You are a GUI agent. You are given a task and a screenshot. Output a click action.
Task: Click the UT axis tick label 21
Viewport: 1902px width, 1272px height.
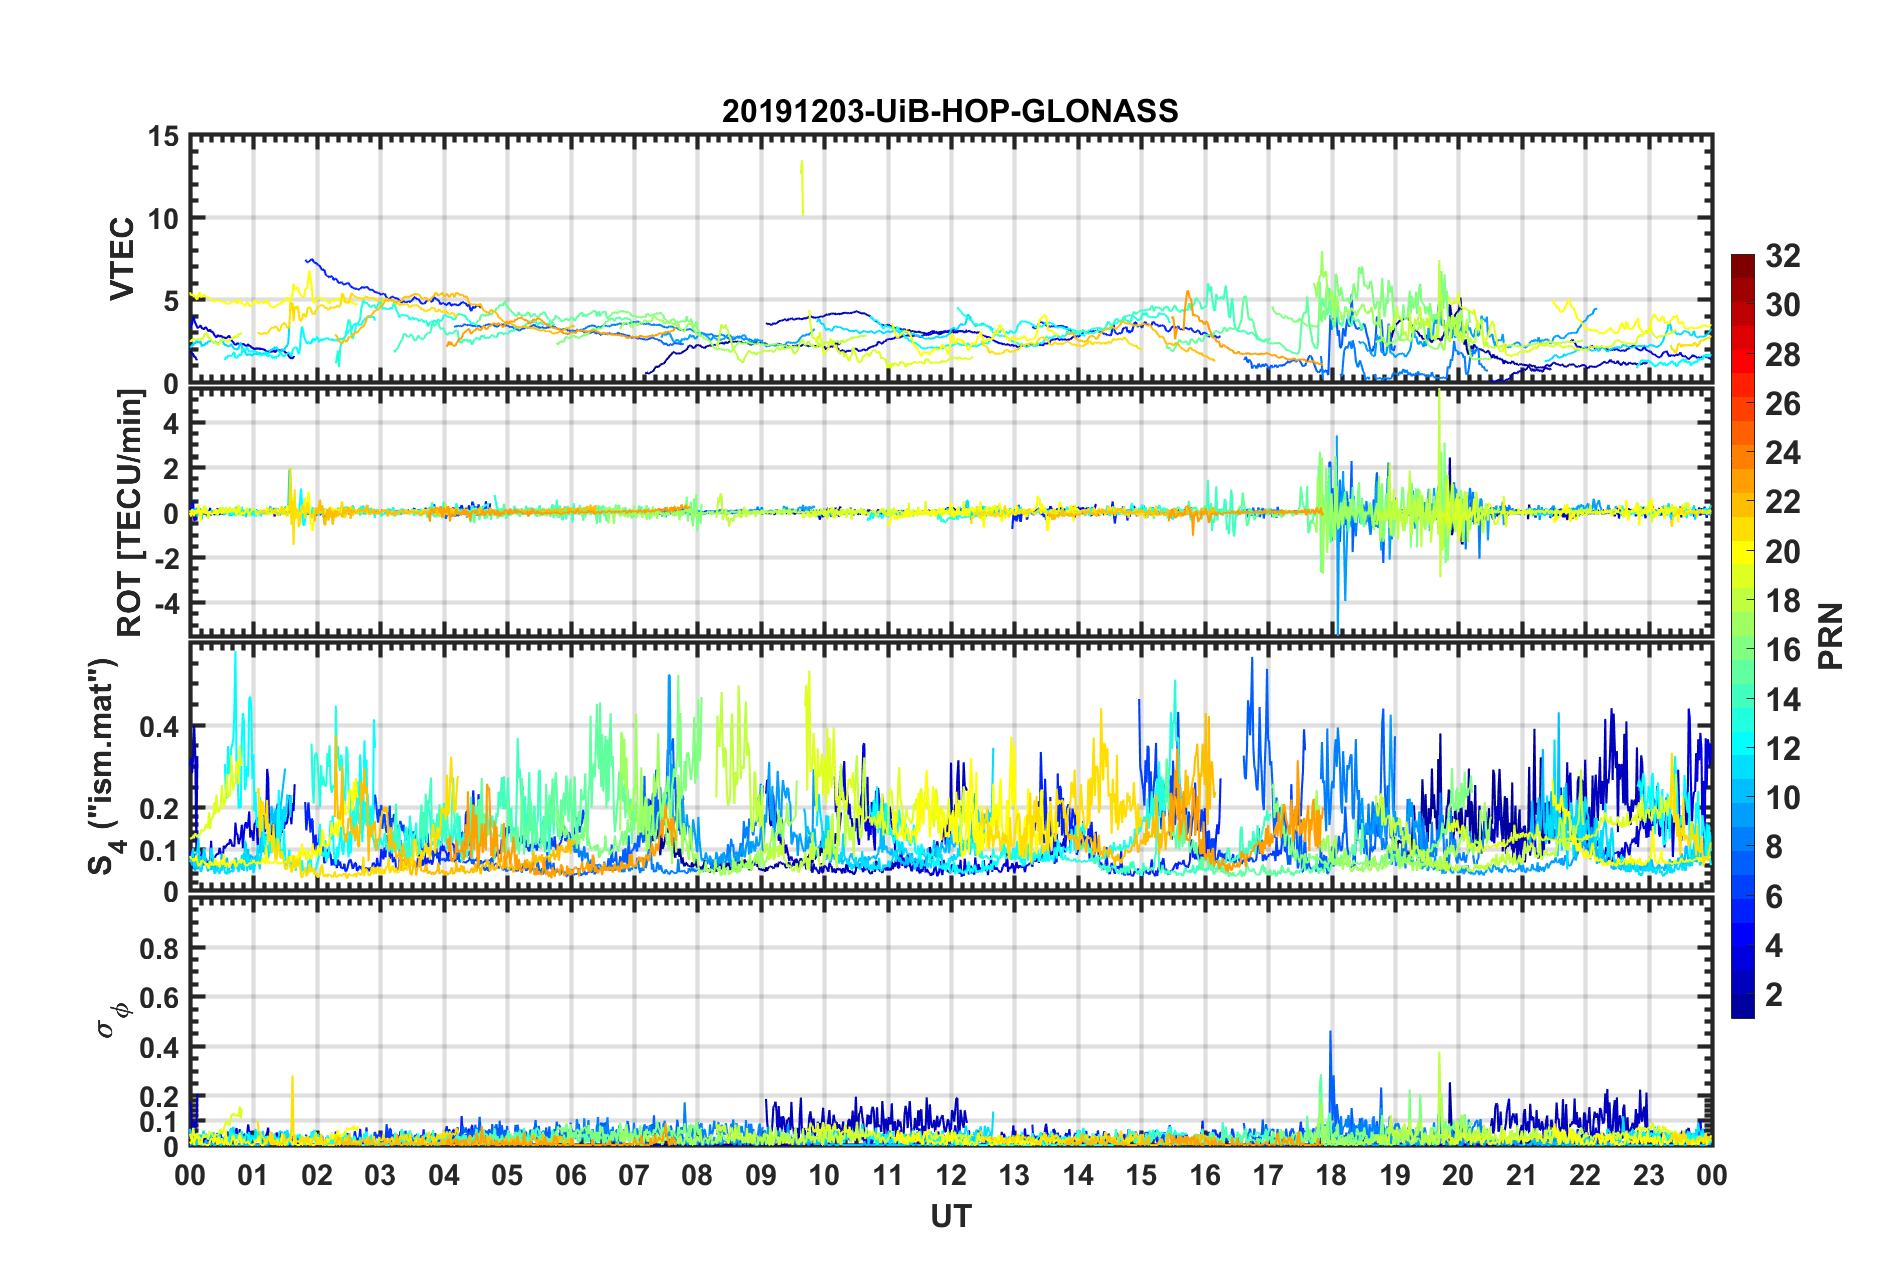click(x=1522, y=1175)
